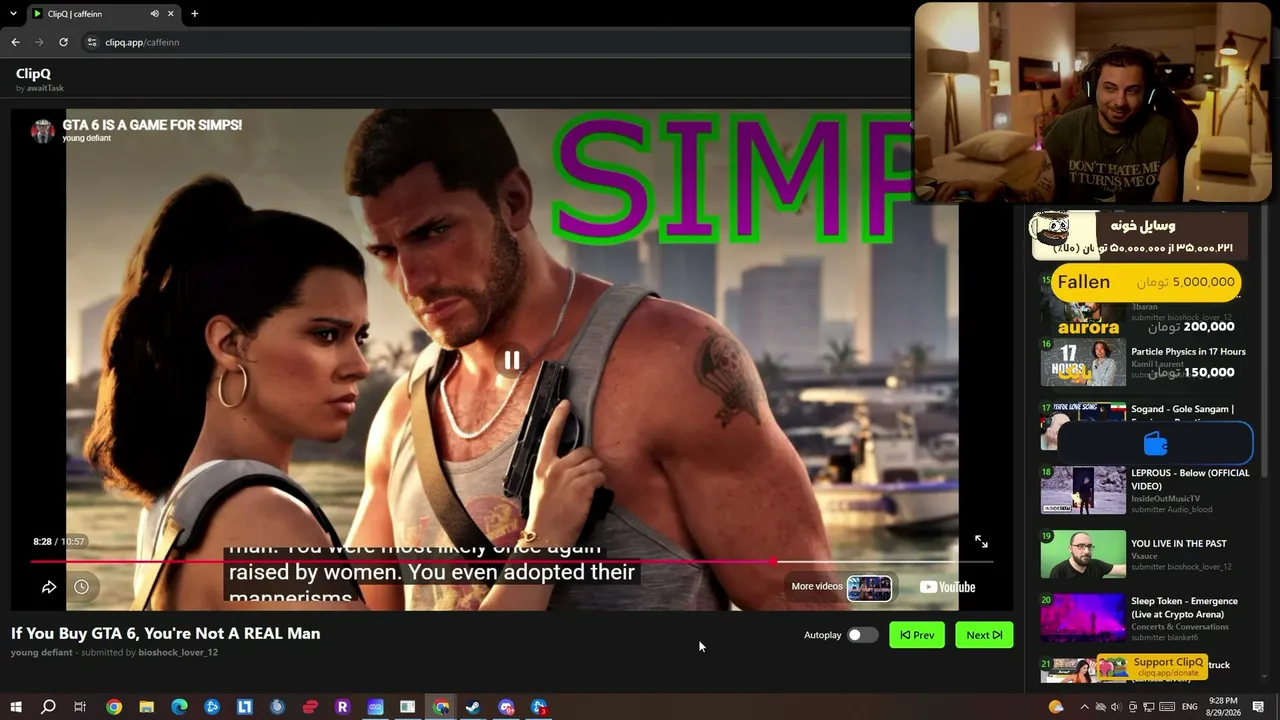This screenshot has height=720, width=1280.
Task: Play LEPROUS - Below (OFFICIAL VIDEO) from queue
Action: click(x=1143, y=490)
